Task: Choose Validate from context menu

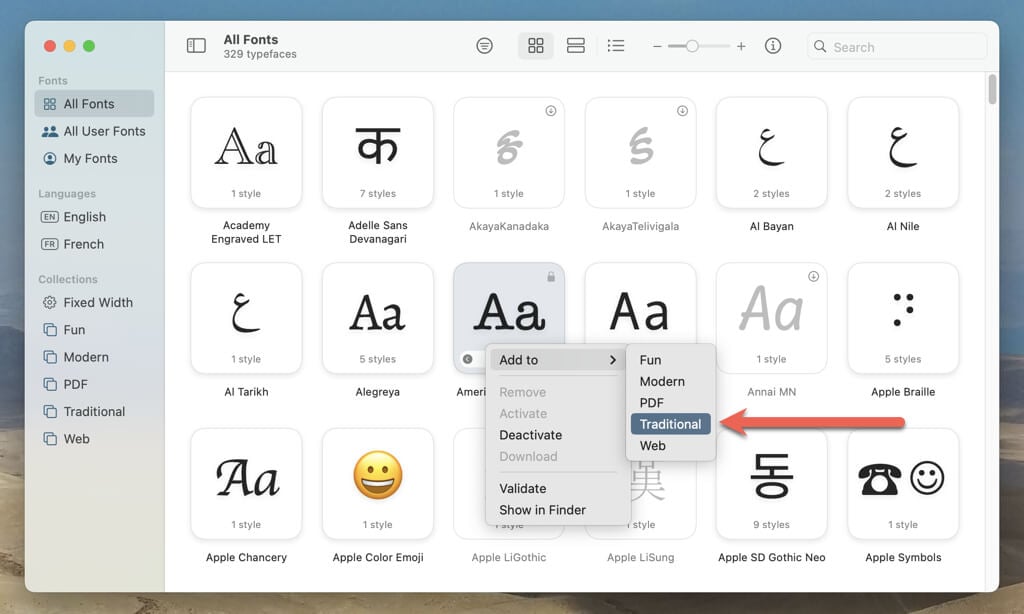Action: pos(557,489)
